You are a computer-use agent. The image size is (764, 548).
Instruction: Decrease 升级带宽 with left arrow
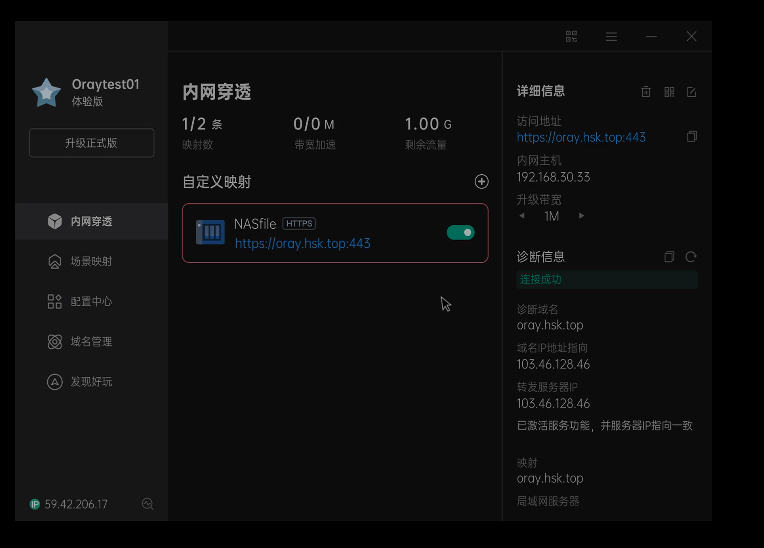522,215
